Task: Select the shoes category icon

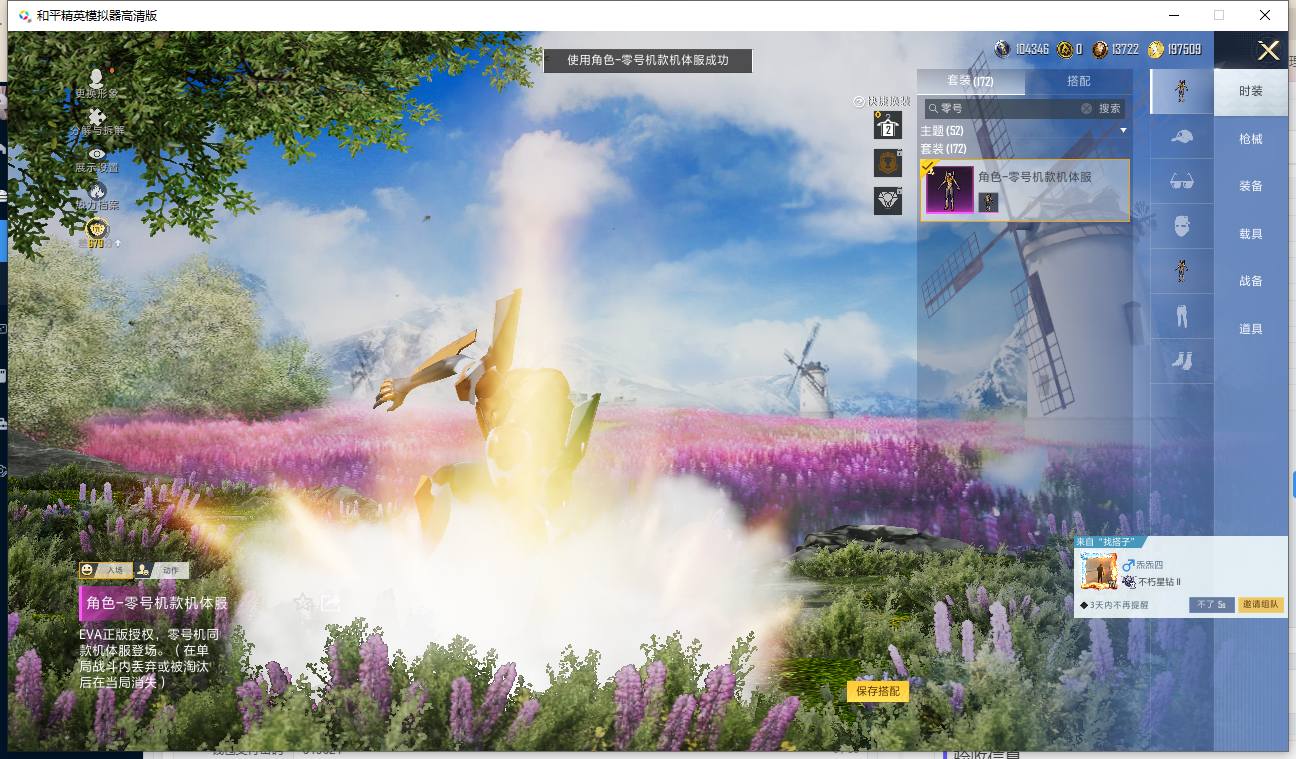Action: [x=1182, y=361]
